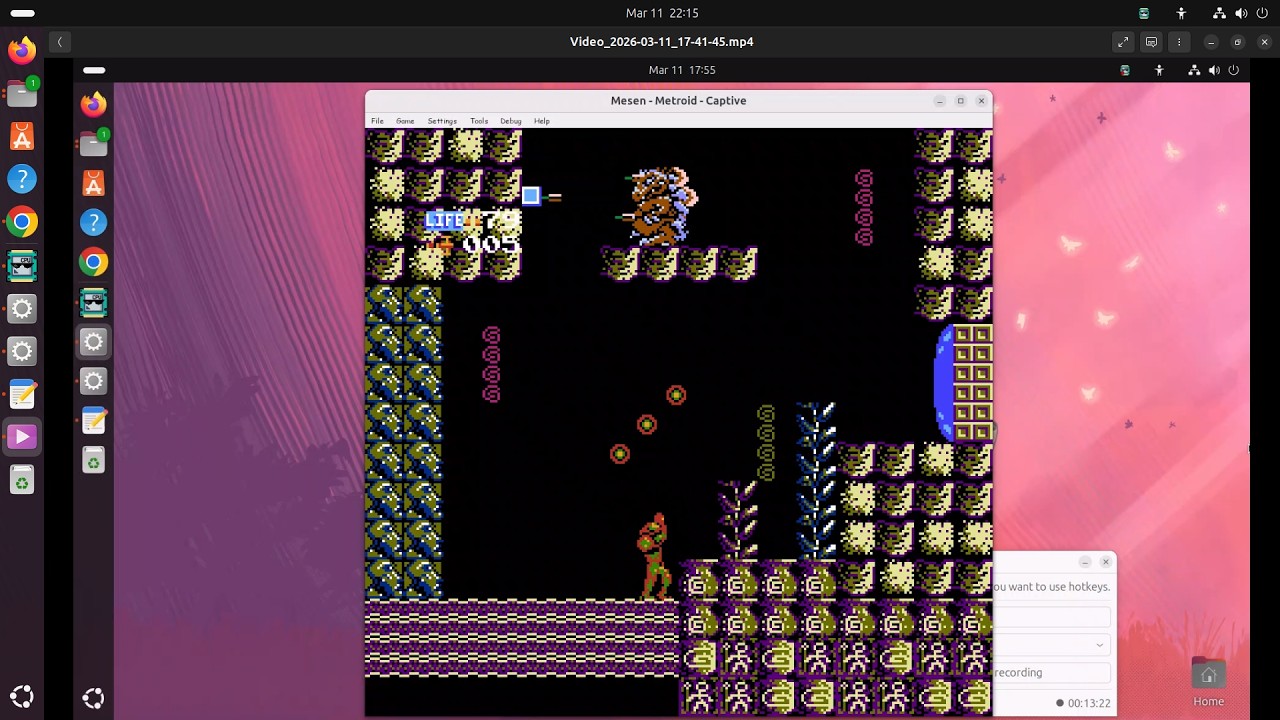Viewport: 1280px width, 720px height.
Task: Open Firefox from the outer Ubuntu dock
Action: tap(22, 49)
